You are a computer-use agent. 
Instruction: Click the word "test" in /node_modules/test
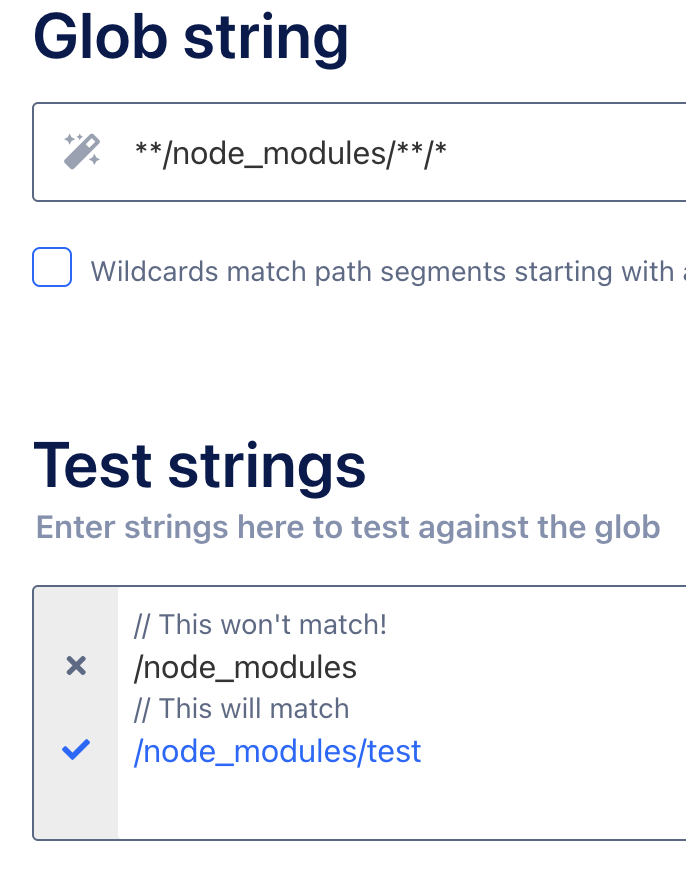394,751
